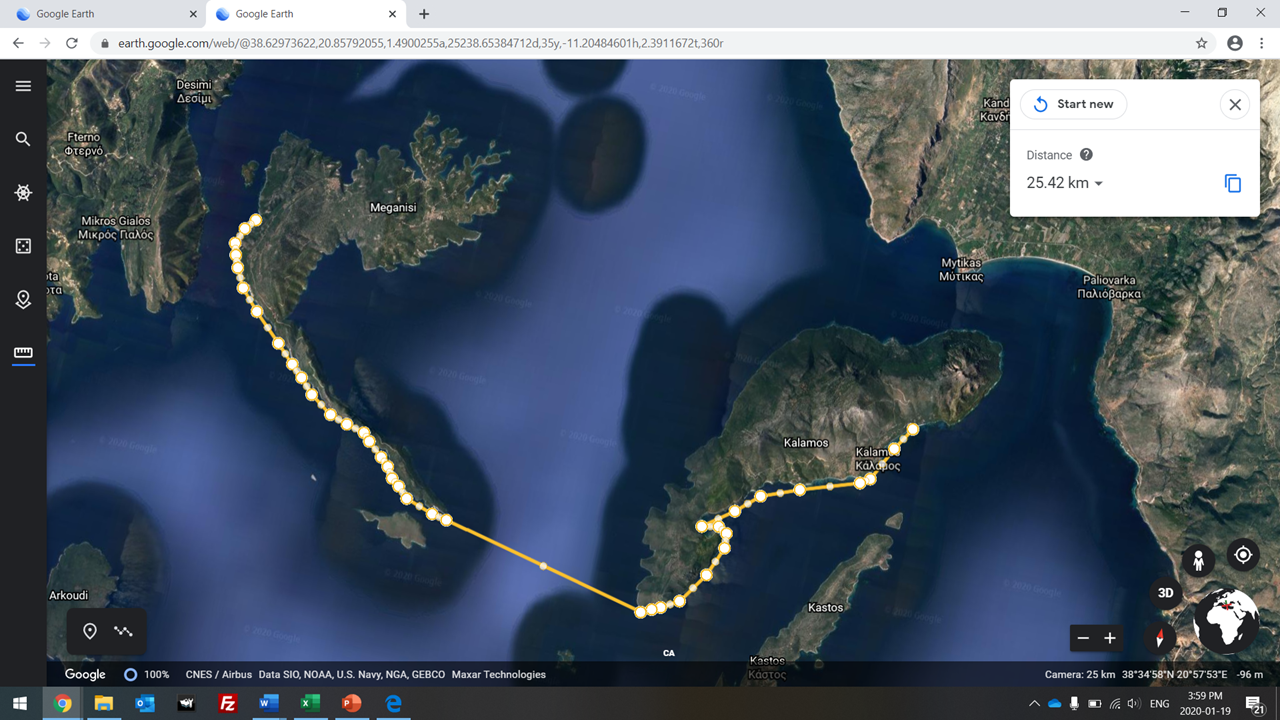Open Outlook from the taskbar

pos(145,703)
